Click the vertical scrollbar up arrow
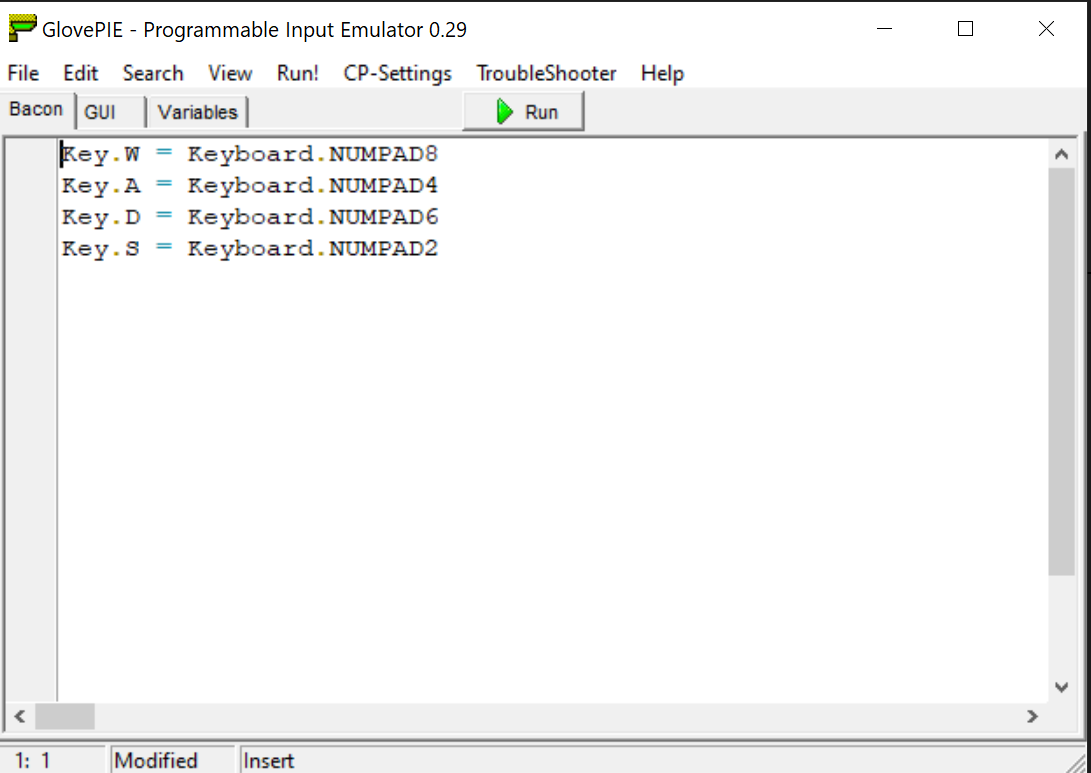This screenshot has height=773, width=1091. tap(1061, 154)
